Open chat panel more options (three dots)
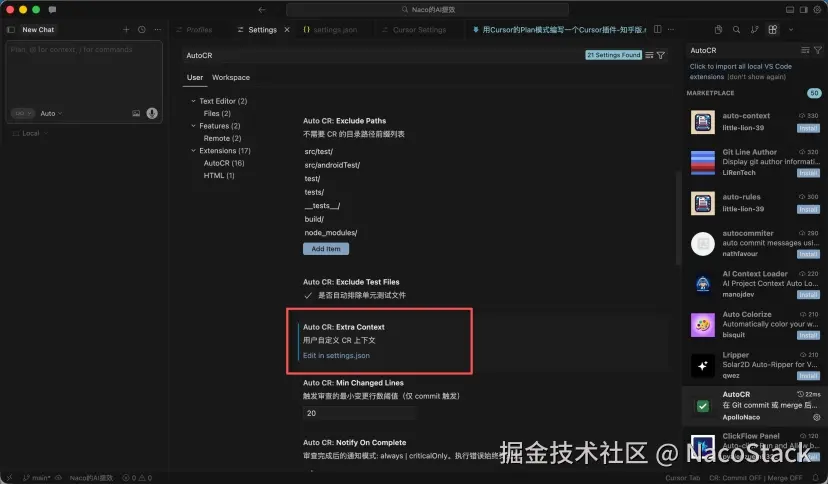 click(157, 30)
